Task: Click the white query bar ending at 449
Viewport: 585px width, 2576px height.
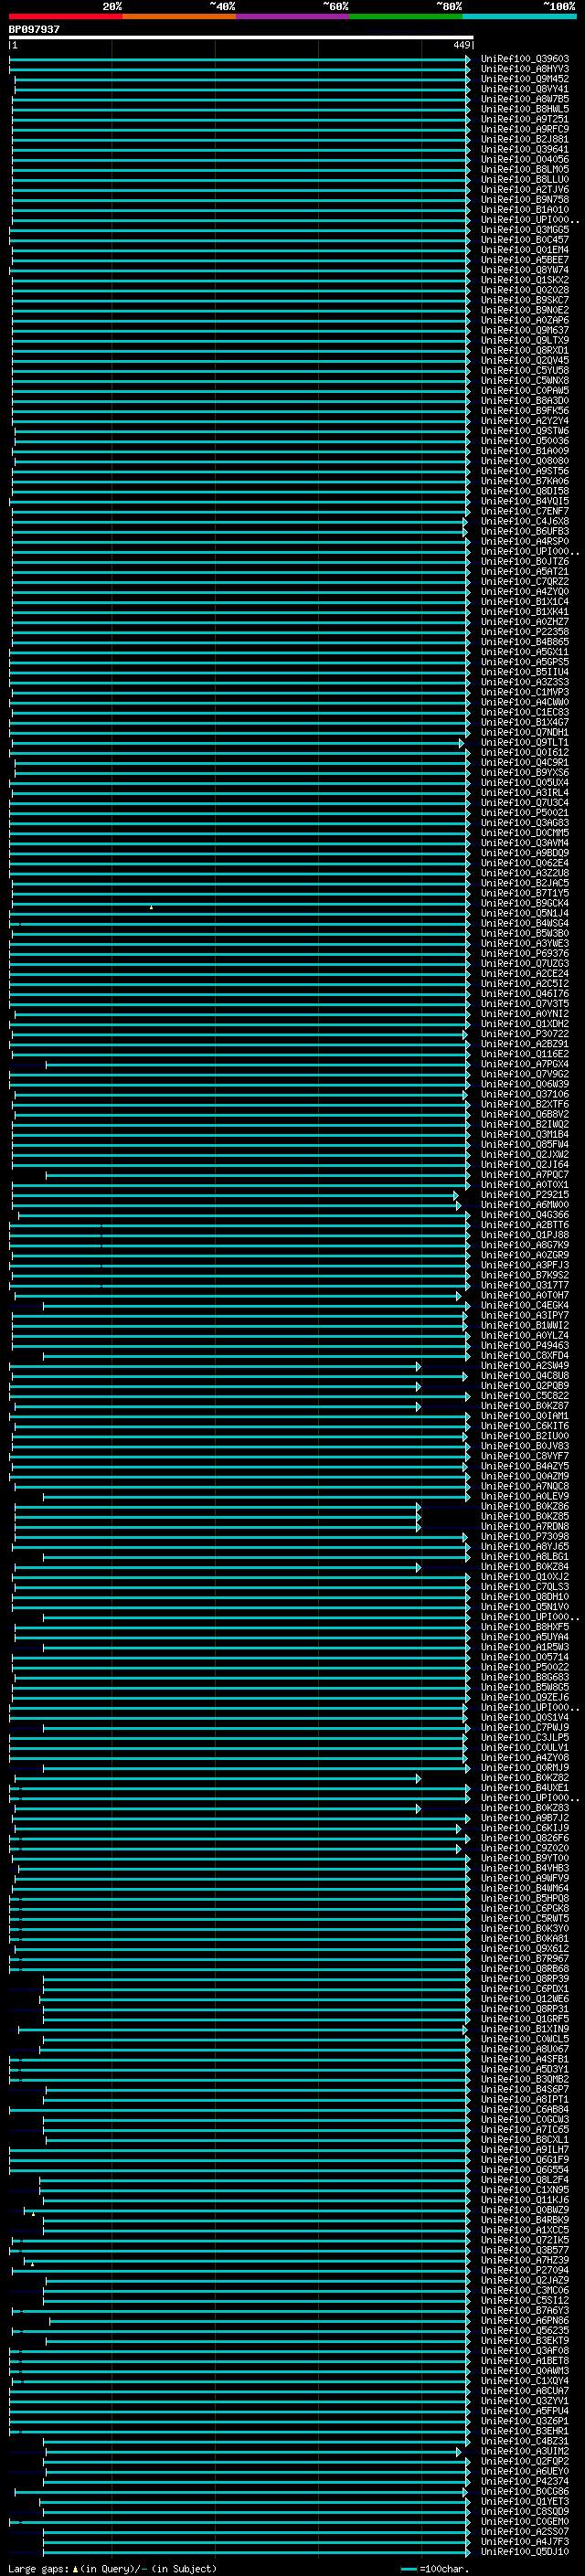Action: pos(241,38)
